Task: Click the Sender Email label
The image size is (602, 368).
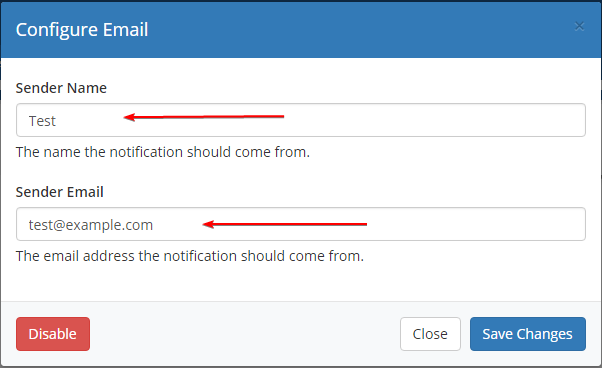Action: [x=60, y=192]
